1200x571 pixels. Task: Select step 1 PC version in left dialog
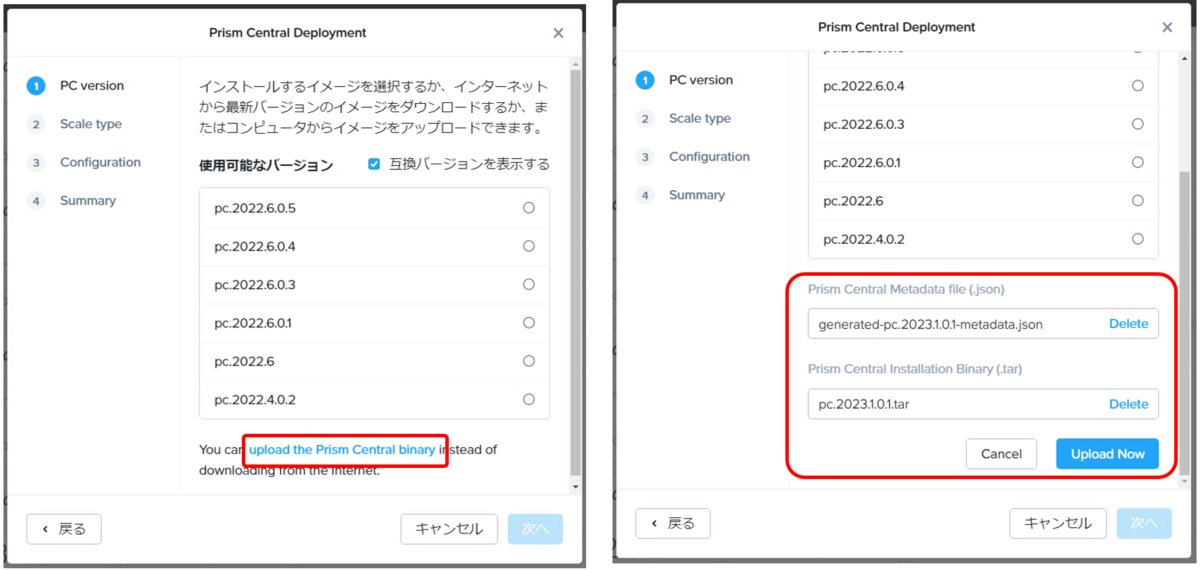pos(76,86)
